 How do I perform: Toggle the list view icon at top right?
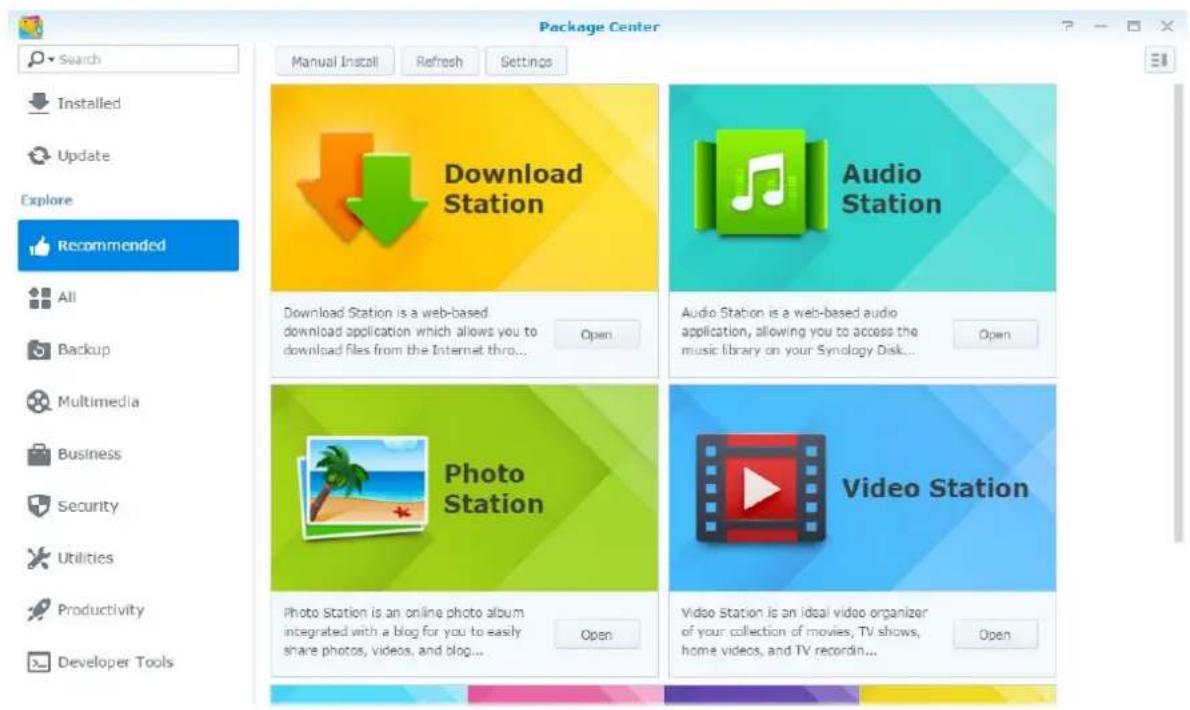pyautogui.click(x=1159, y=59)
